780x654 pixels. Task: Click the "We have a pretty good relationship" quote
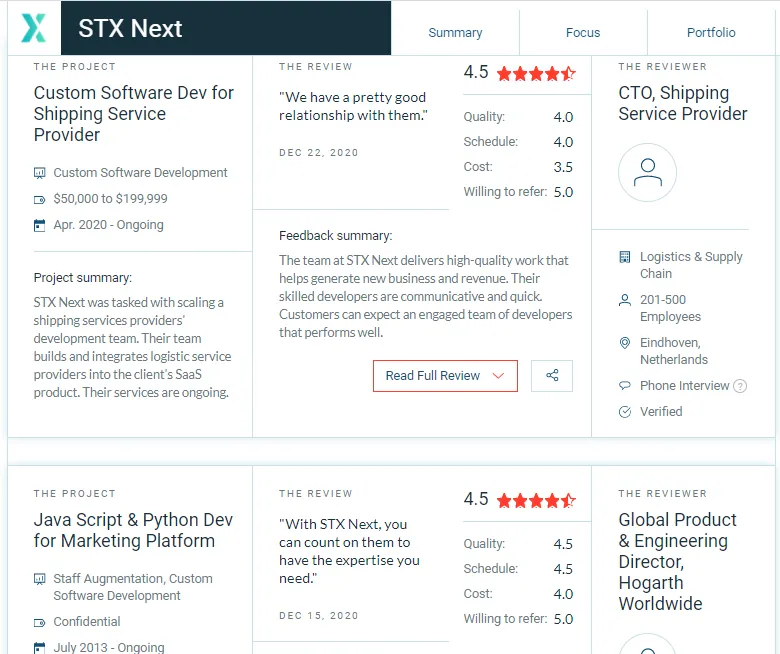point(353,106)
